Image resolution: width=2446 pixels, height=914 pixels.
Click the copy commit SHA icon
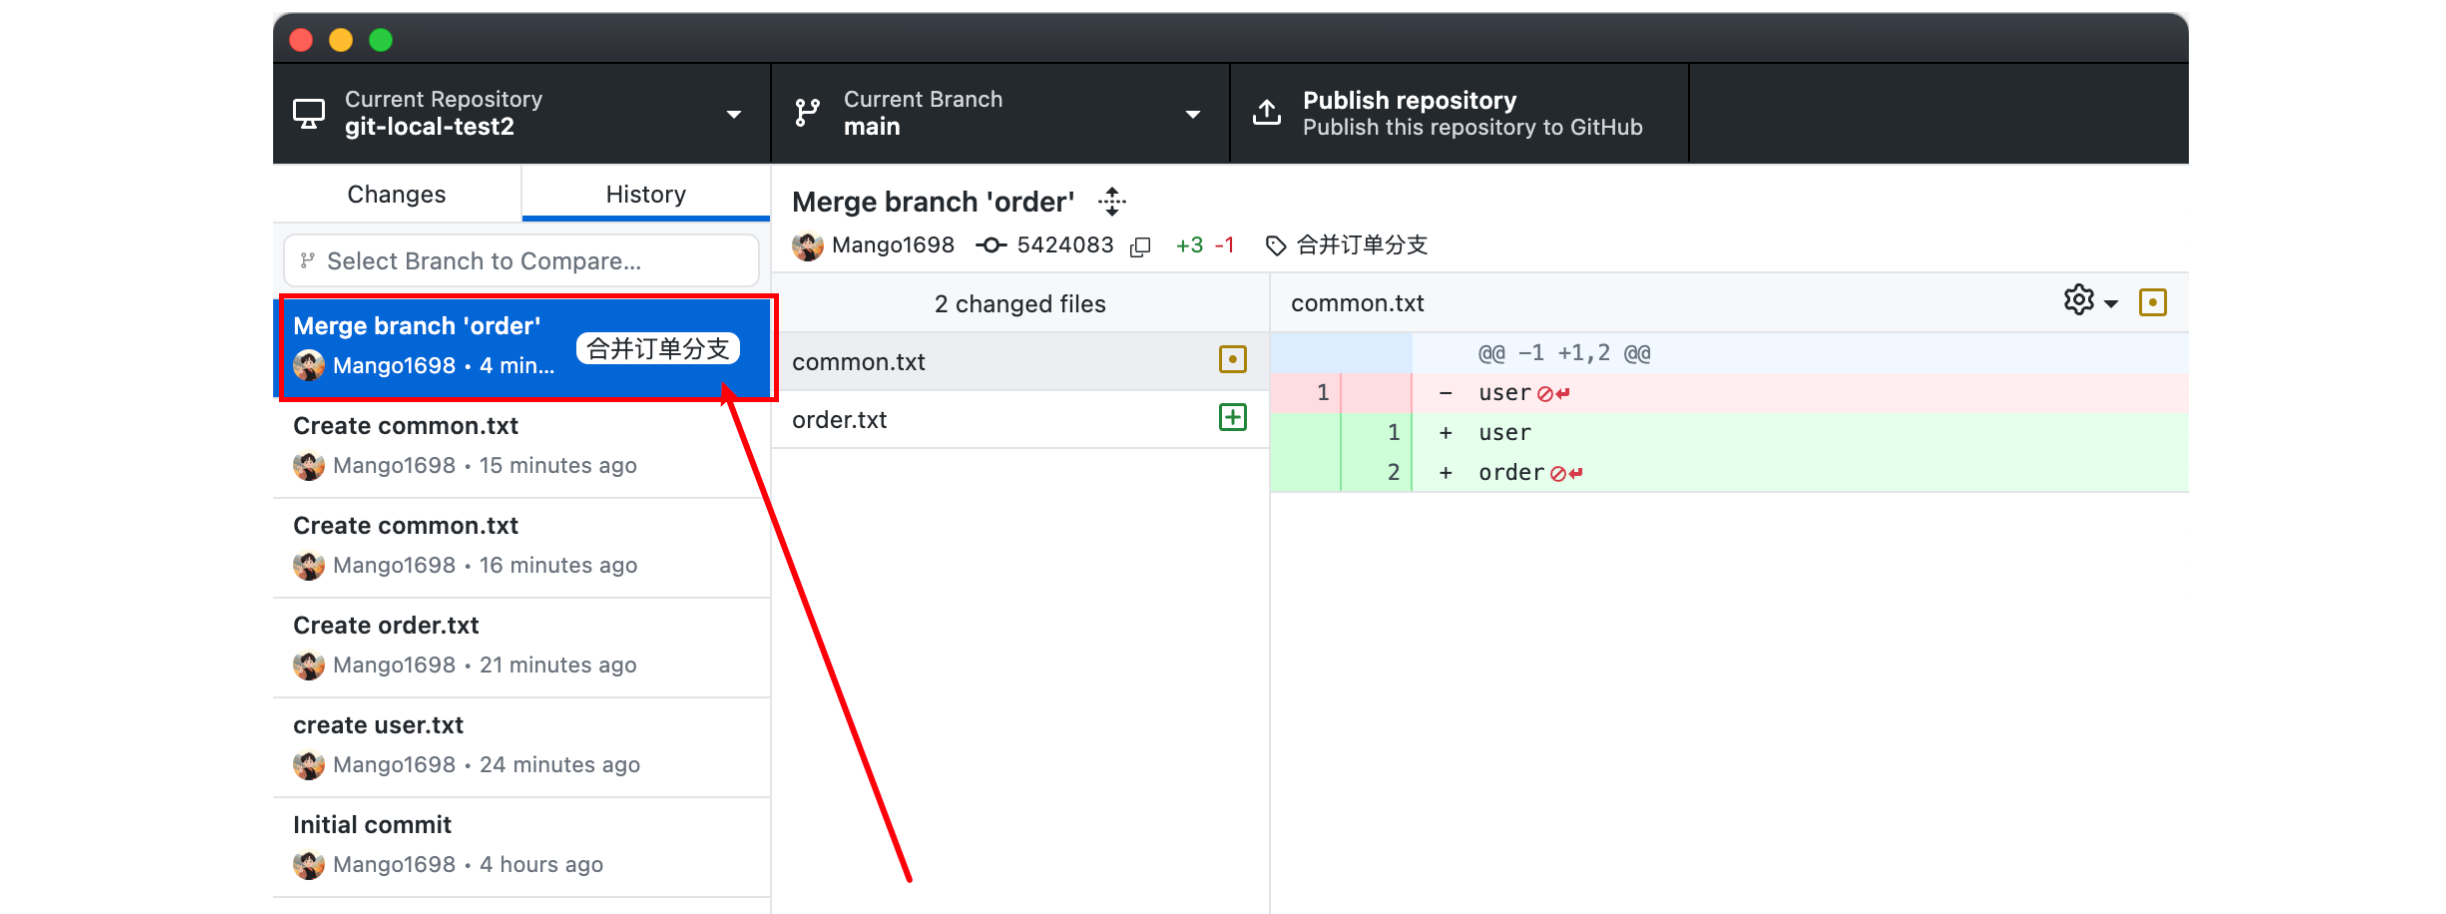click(1140, 246)
